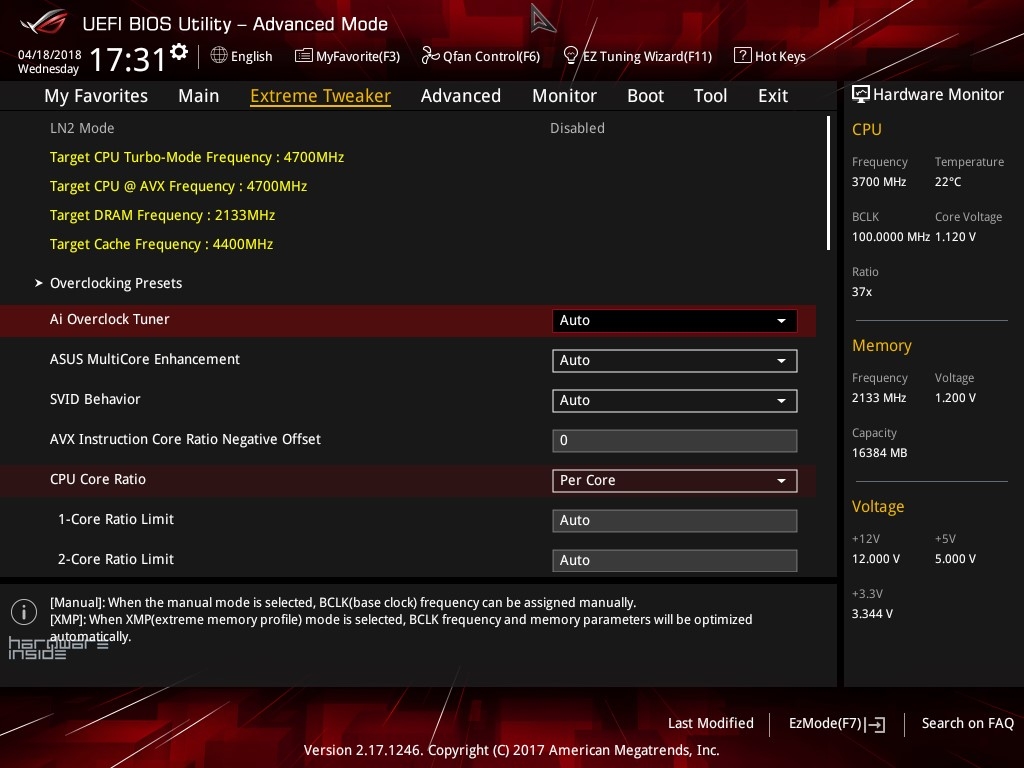
Task: Click the Ratio 37x value
Action: pyautogui.click(x=862, y=292)
